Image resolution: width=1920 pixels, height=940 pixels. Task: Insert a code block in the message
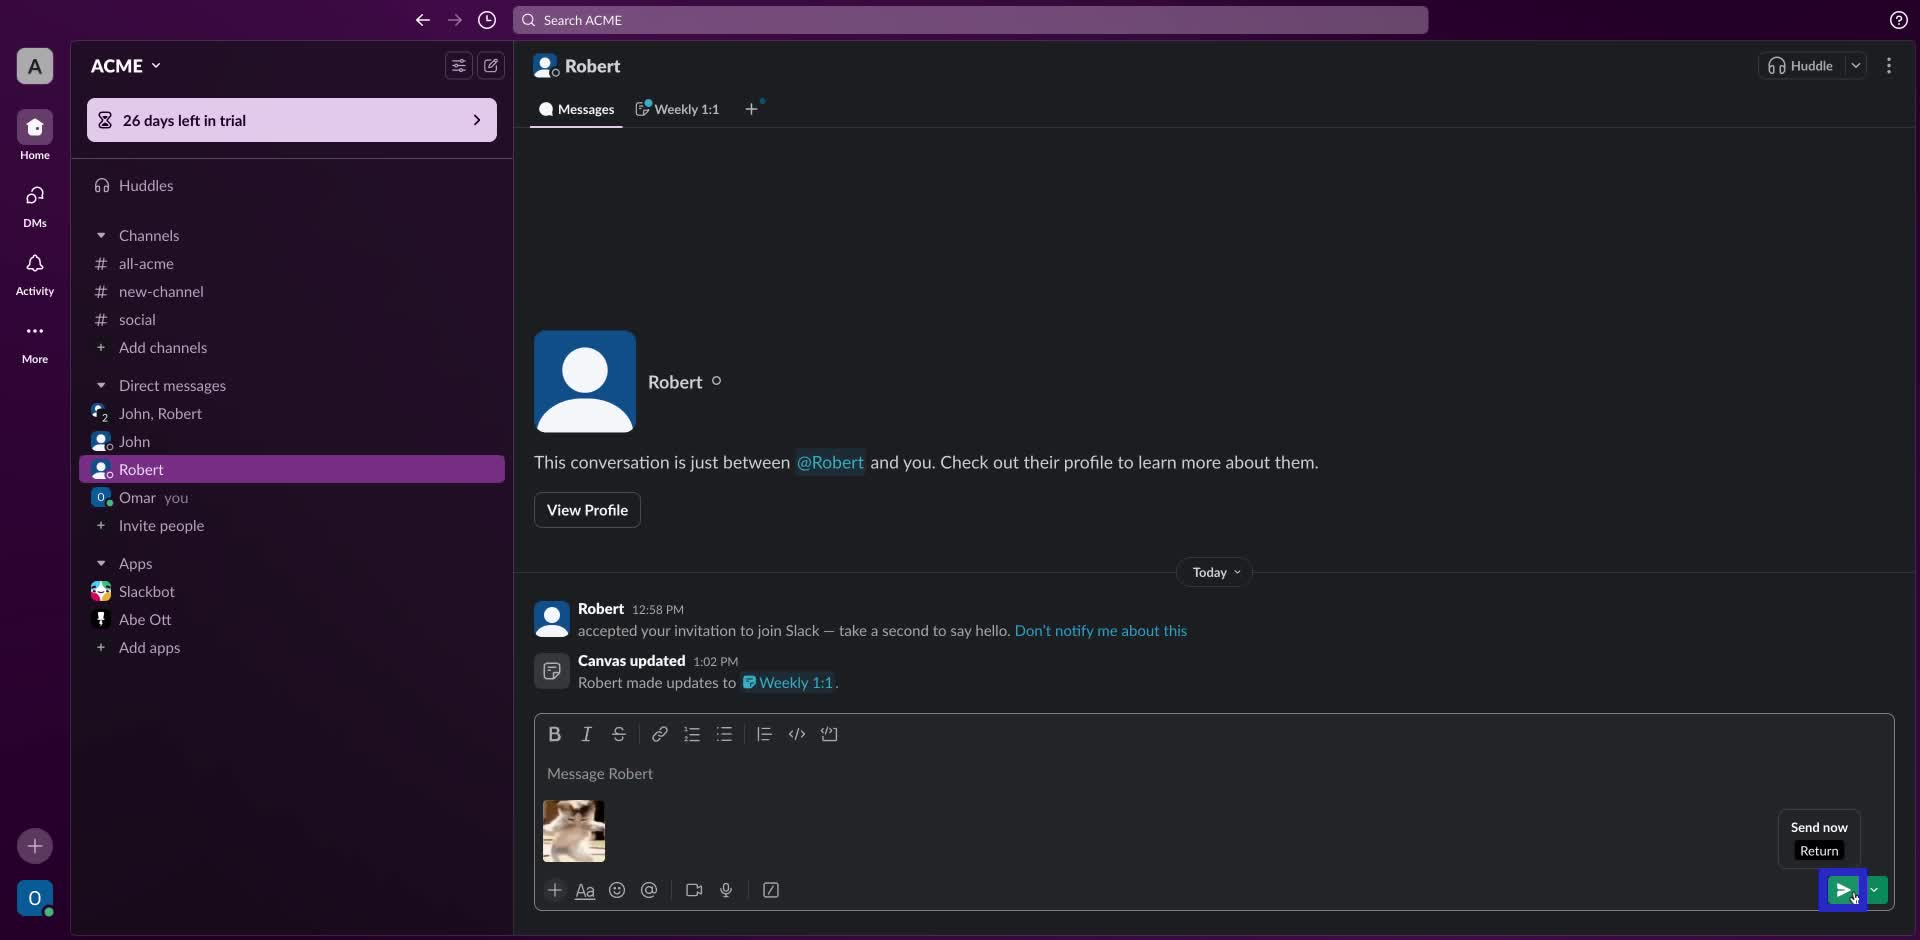(x=830, y=734)
